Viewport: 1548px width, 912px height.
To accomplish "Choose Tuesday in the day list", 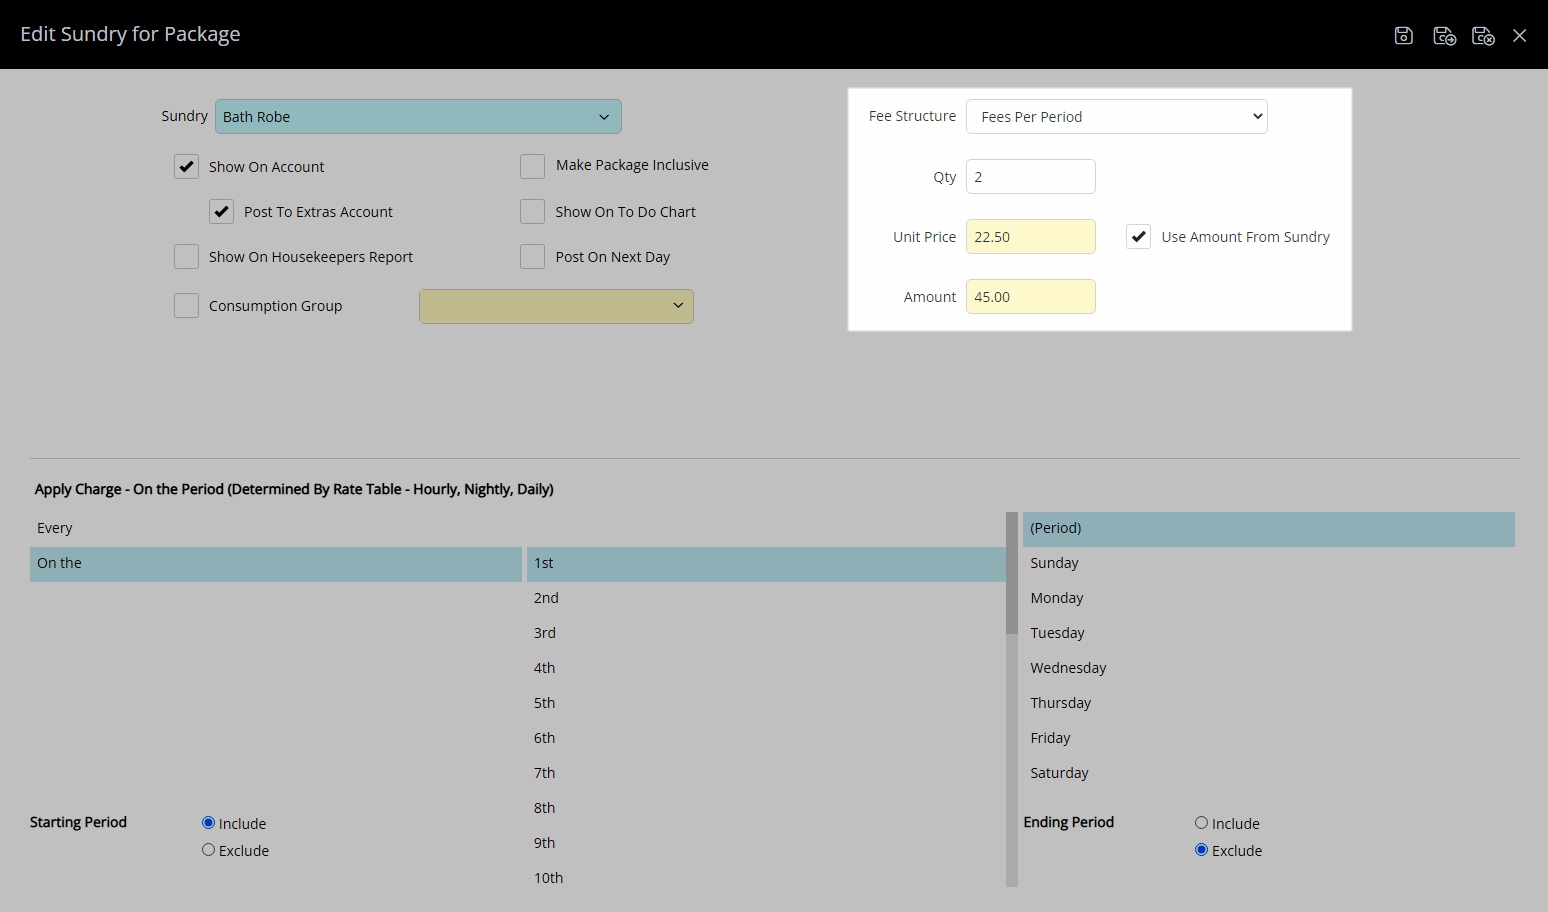I will [1268, 633].
